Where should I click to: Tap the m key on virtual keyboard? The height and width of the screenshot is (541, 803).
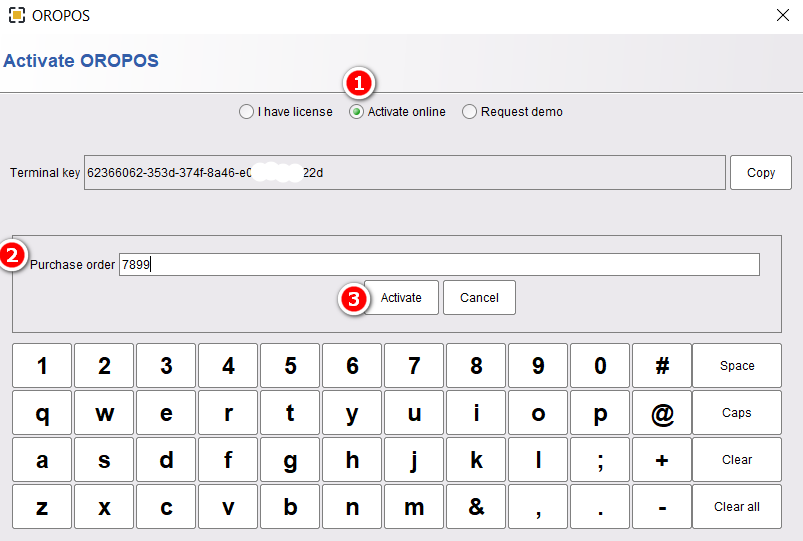coord(414,507)
